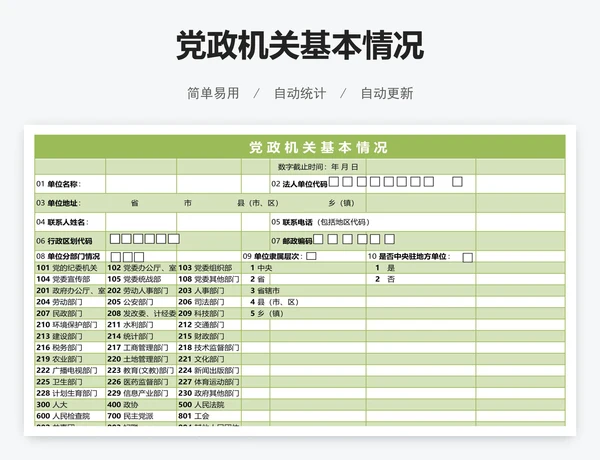Select the cell 218 技术监督部门
This screenshot has height=460, width=600.
pyautogui.click(x=209, y=347)
